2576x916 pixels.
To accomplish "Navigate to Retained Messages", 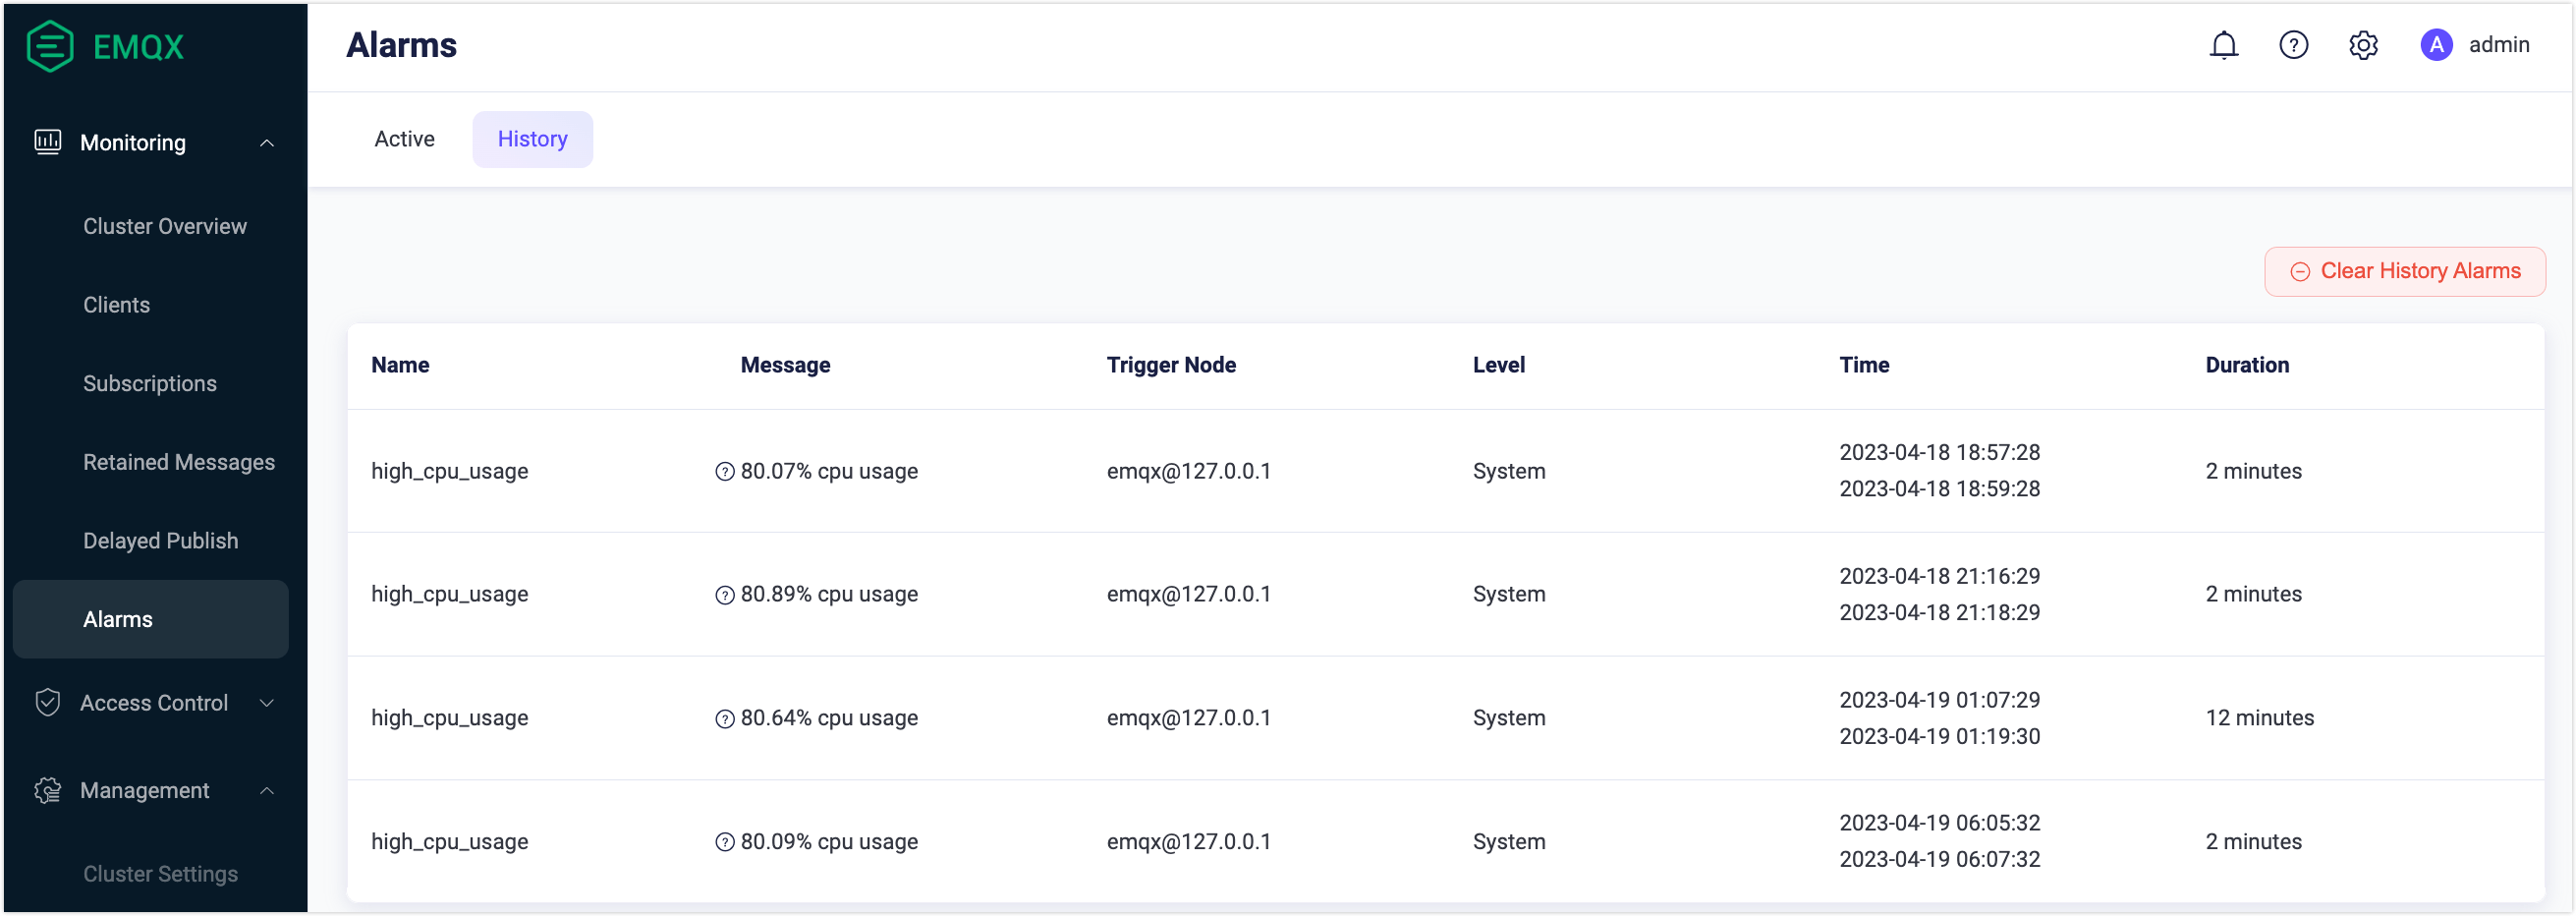I will pos(179,462).
